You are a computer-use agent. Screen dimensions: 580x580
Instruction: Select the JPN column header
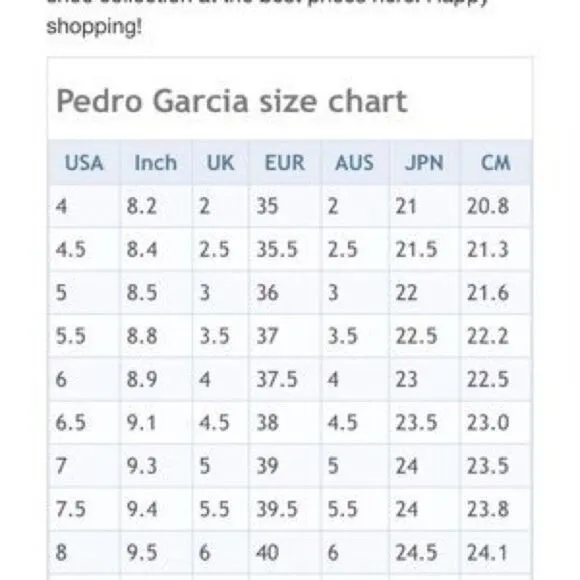[x=424, y=163]
